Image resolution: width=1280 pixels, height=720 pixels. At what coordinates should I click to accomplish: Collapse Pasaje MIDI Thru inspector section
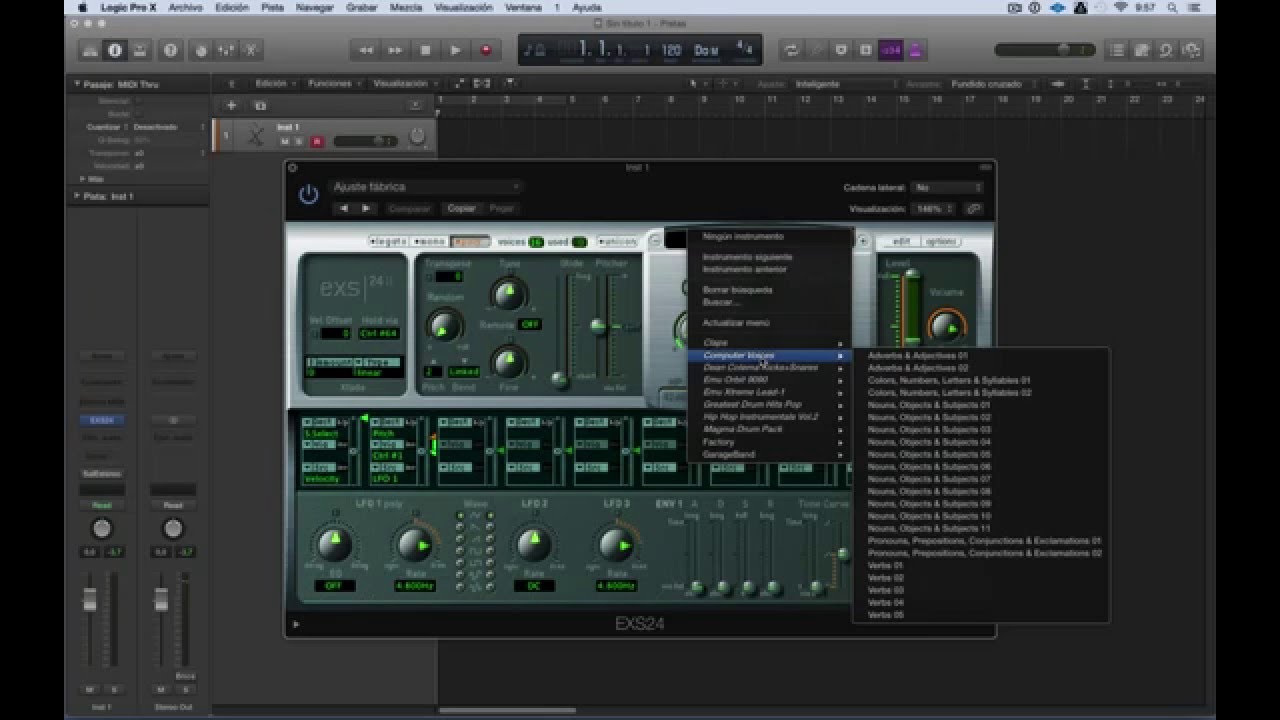click(x=77, y=84)
